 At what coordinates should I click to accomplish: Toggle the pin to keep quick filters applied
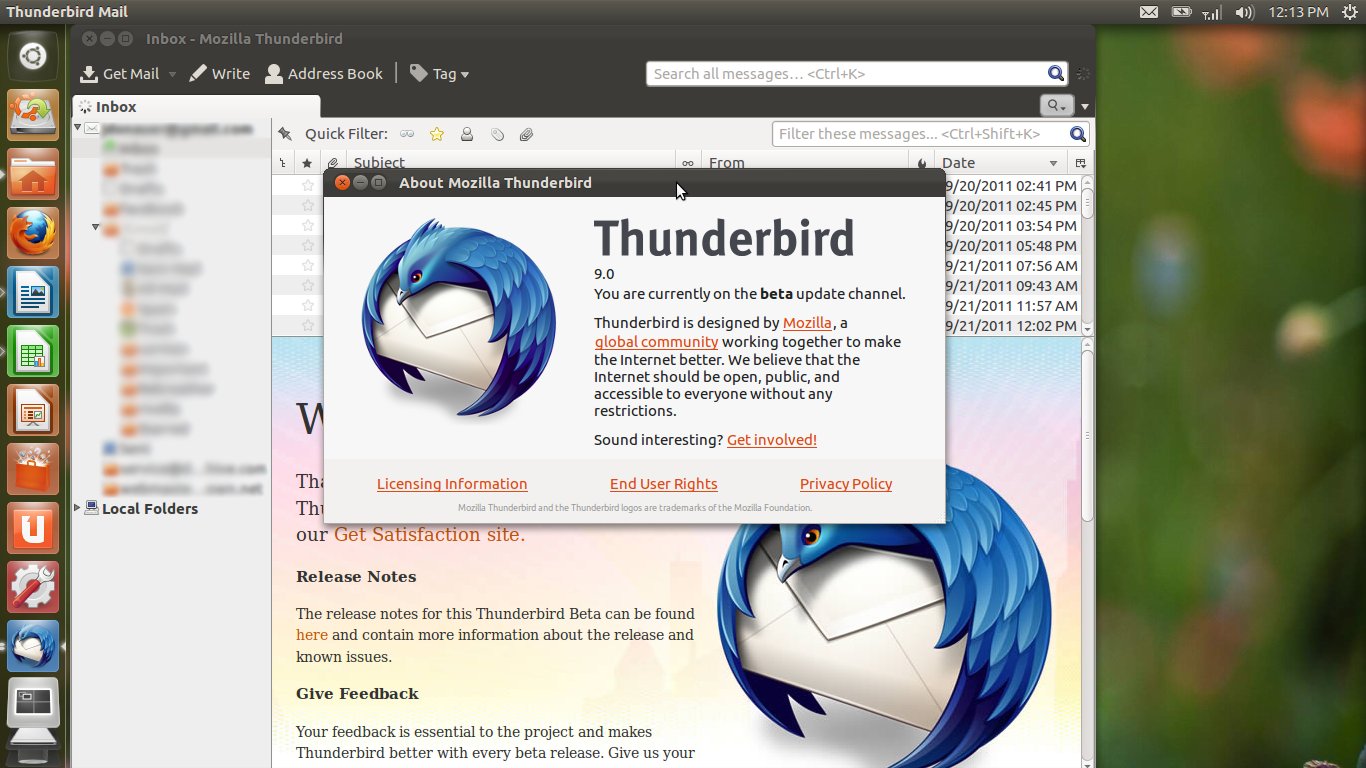click(x=286, y=134)
